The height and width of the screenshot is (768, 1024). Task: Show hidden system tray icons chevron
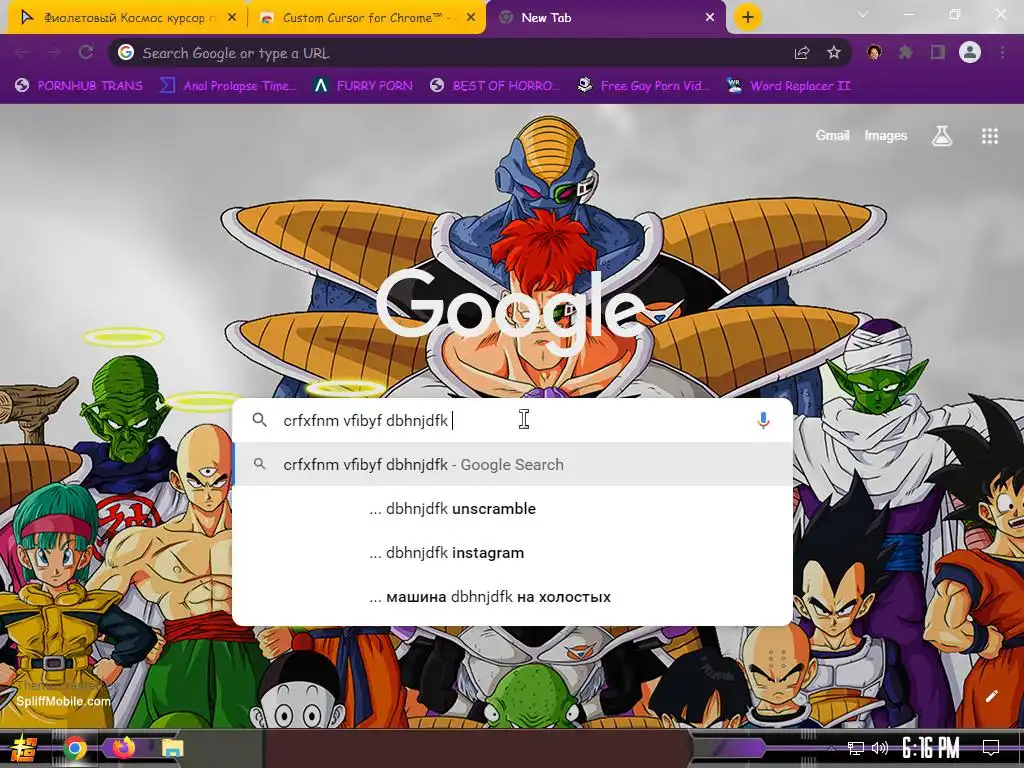pos(831,748)
